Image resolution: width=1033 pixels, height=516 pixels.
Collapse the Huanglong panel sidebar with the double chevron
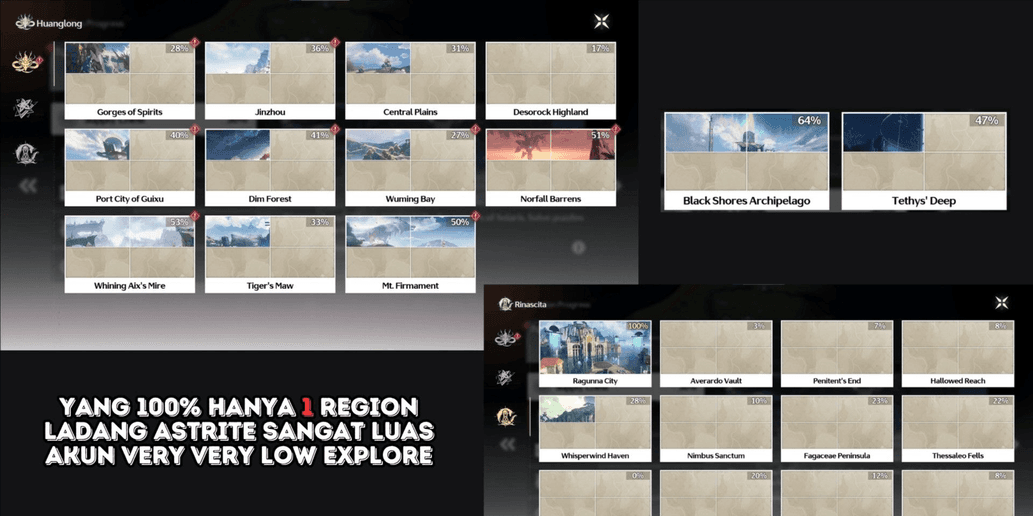(28, 186)
